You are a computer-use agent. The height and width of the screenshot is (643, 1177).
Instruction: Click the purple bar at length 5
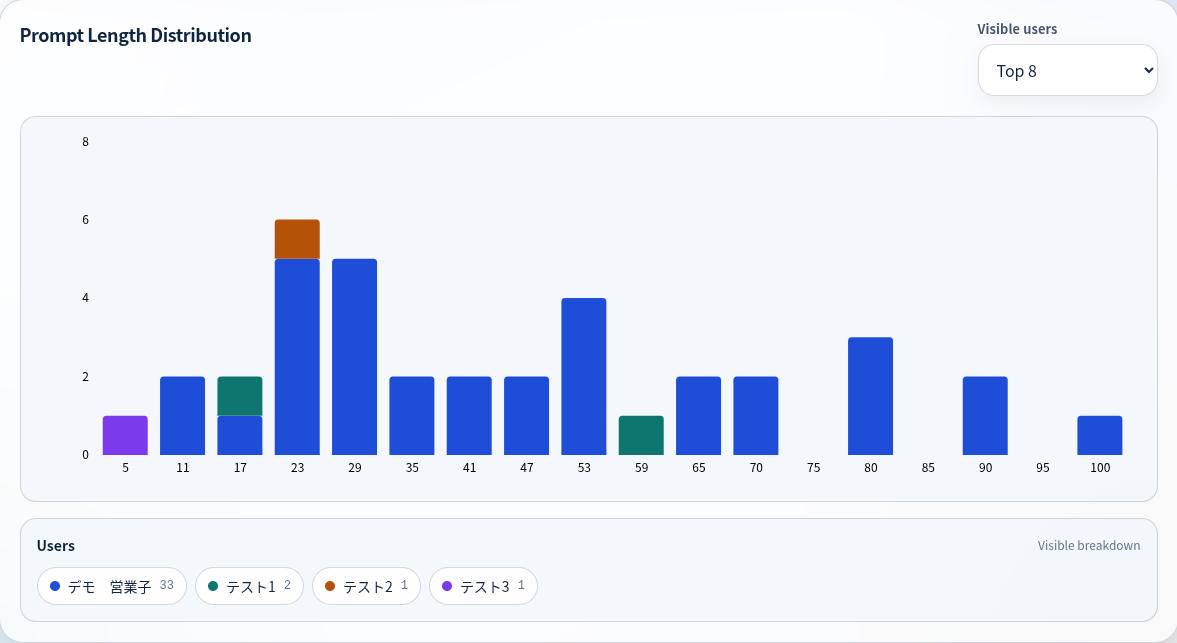pyautogui.click(x=125, y=435)
